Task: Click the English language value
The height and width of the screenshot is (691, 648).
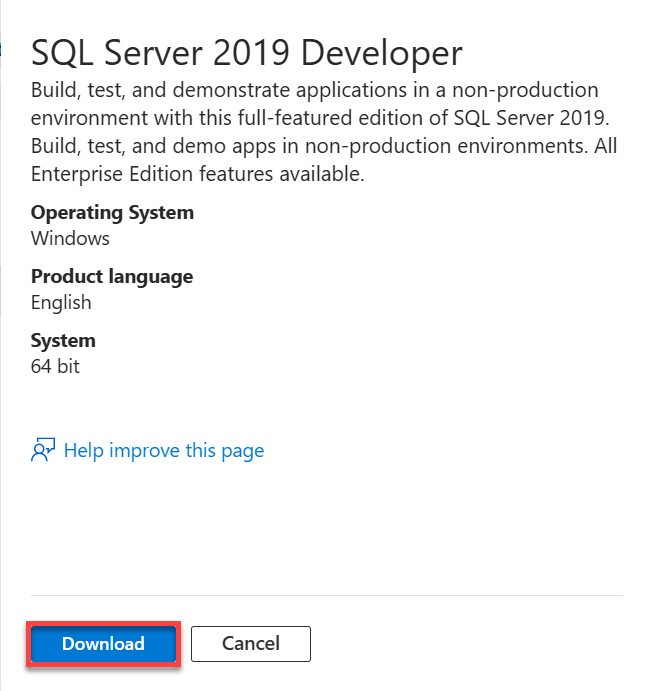Action: pyautogui.click(x=61, y=302)
